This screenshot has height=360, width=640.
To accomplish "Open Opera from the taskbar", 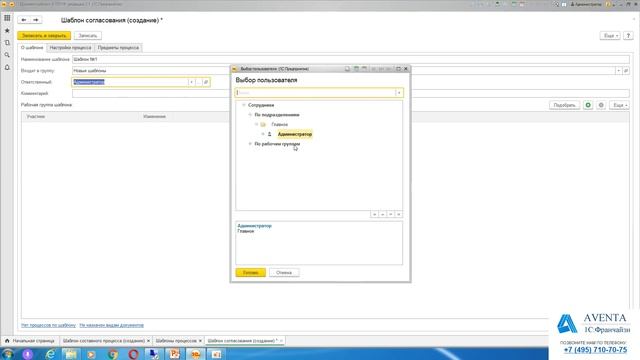I will 133,354.
